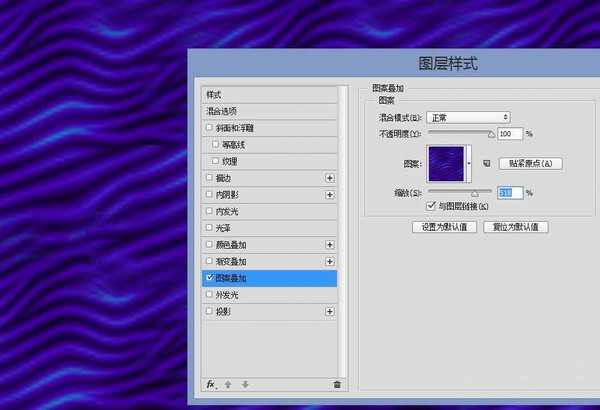Click the 不透明度 opacity slider handle
The height and width of the screenshot is (410, 600).
coord(491,133)
